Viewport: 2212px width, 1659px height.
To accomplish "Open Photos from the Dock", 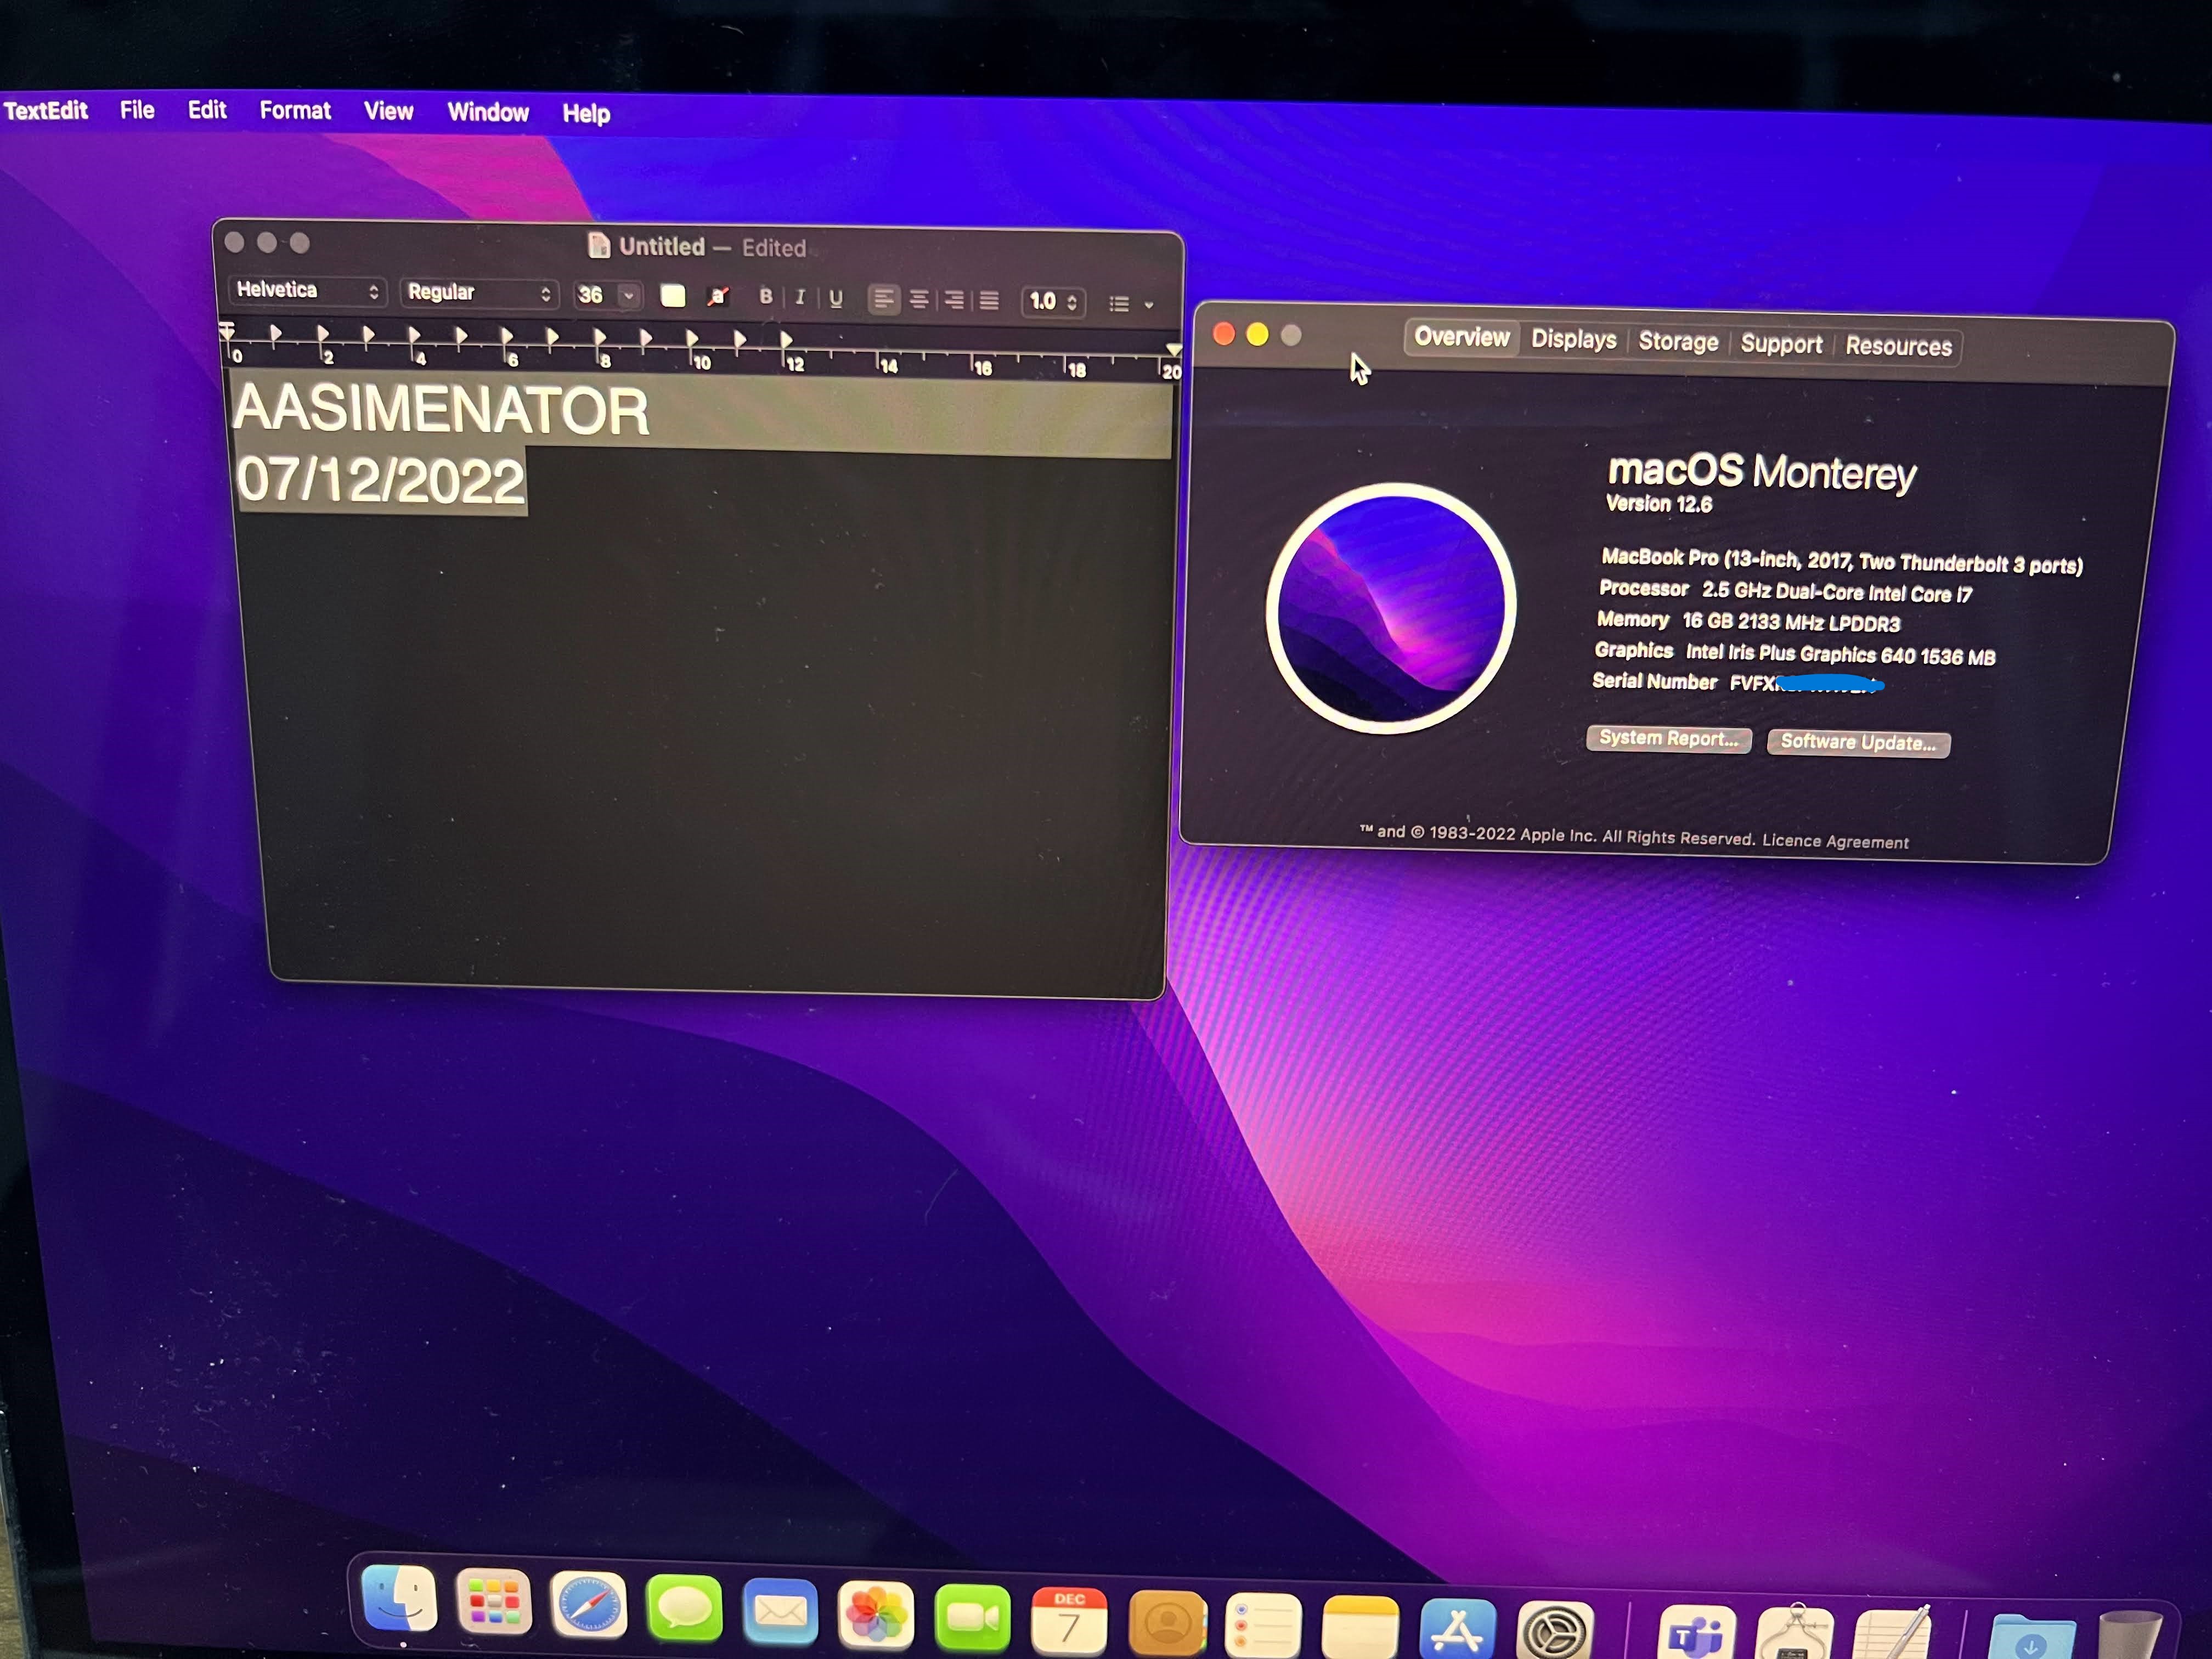I will [x=876, y=1615].
